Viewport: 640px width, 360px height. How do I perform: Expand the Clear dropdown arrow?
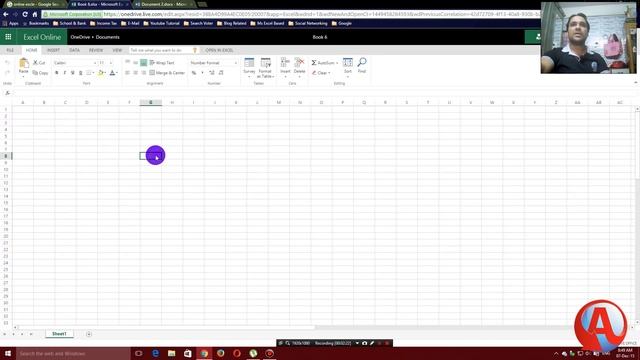tap(329, 73)
